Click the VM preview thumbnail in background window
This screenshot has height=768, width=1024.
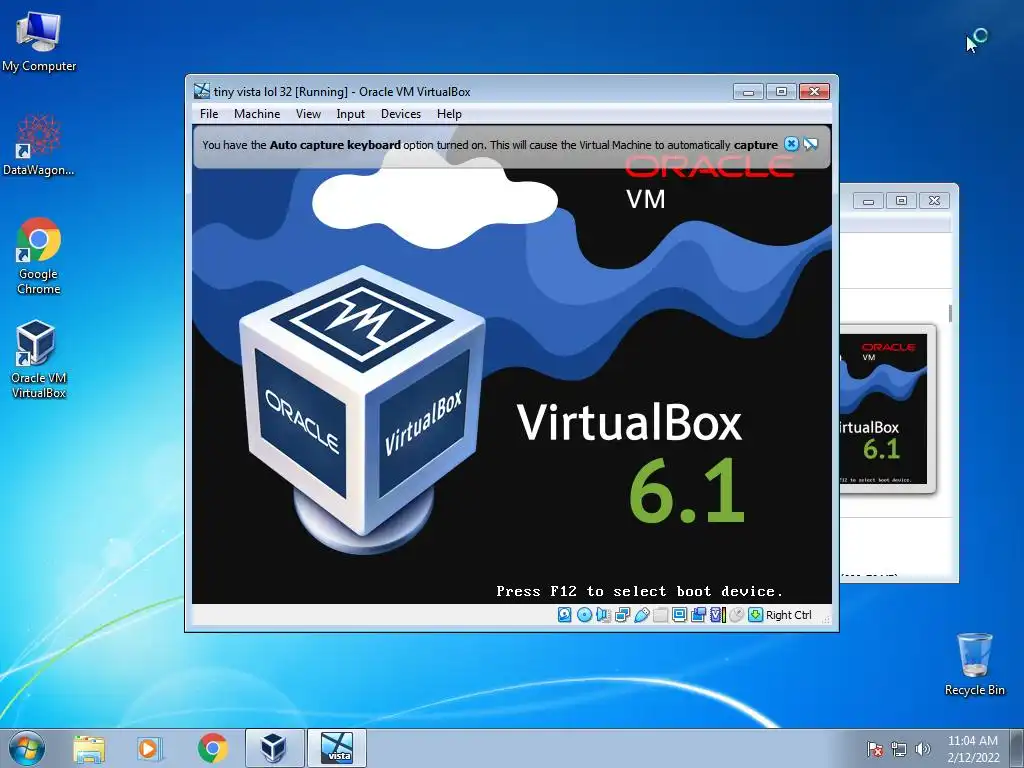point(883,408)
